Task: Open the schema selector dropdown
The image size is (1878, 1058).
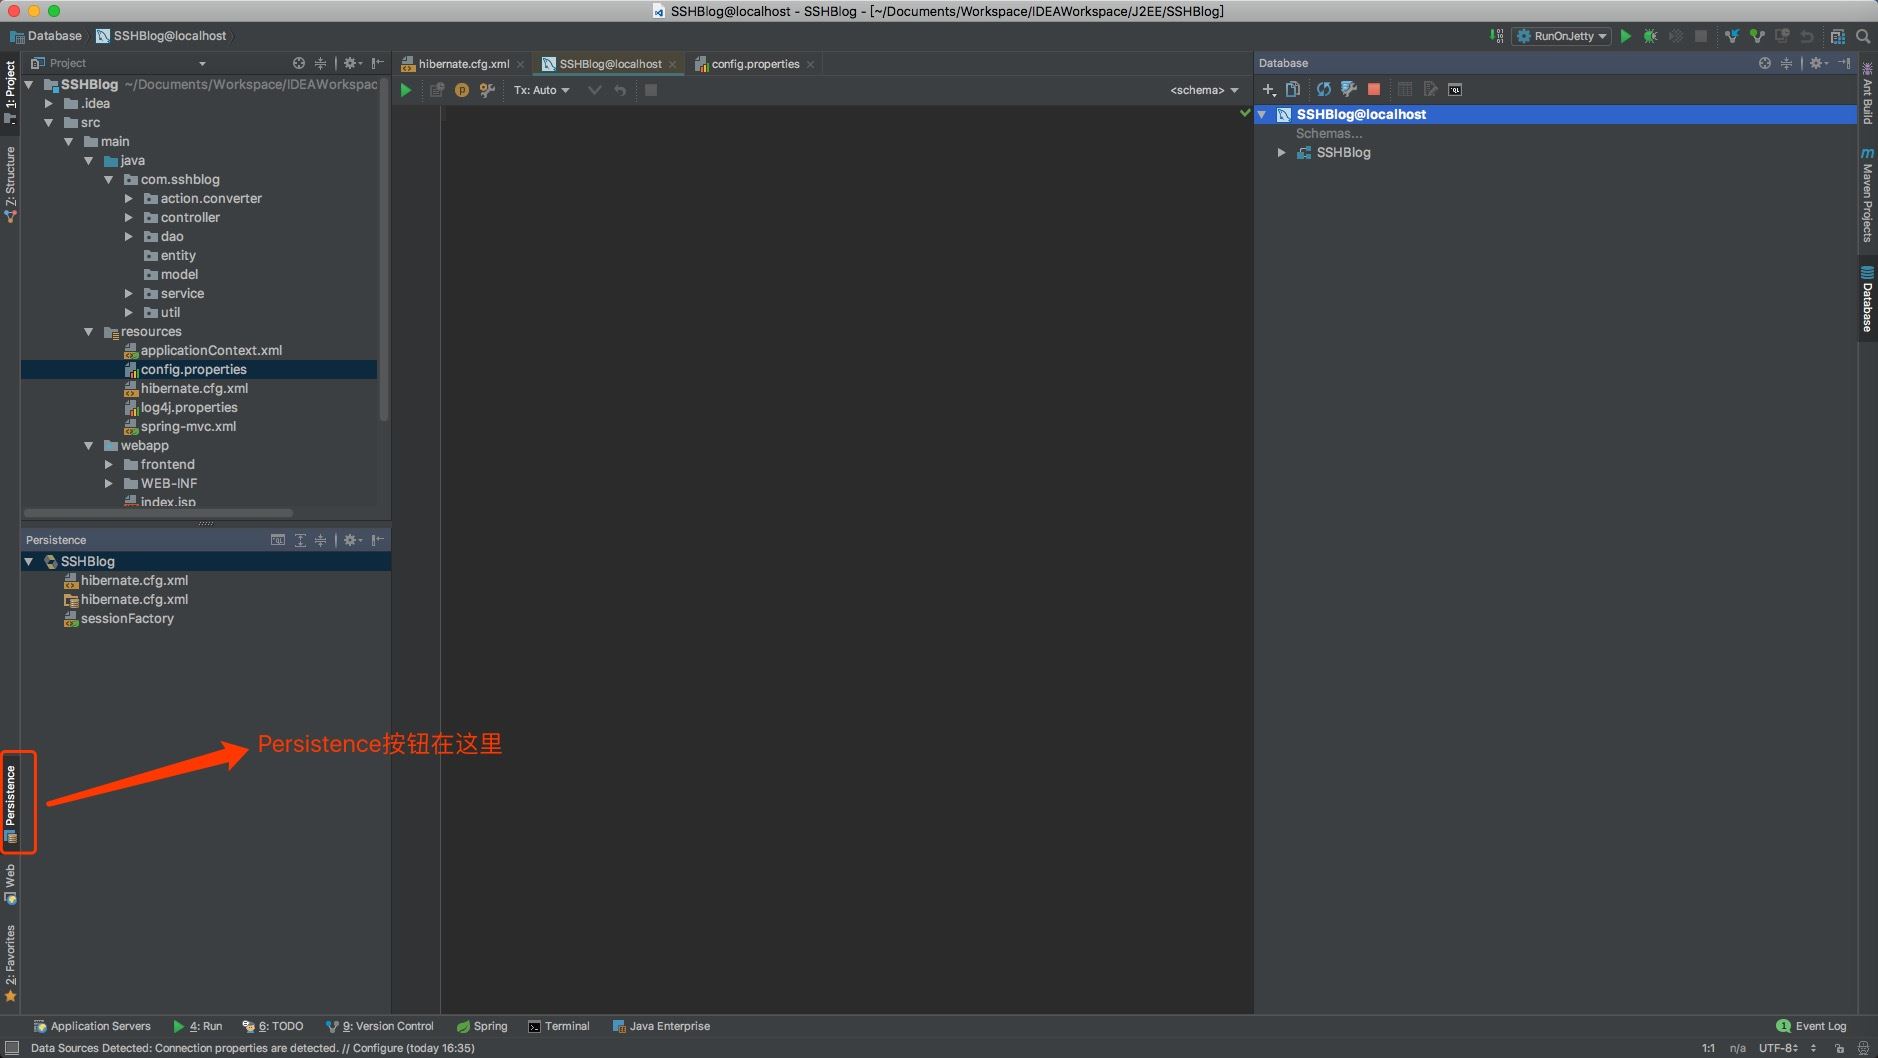Action: [1204, 90]
